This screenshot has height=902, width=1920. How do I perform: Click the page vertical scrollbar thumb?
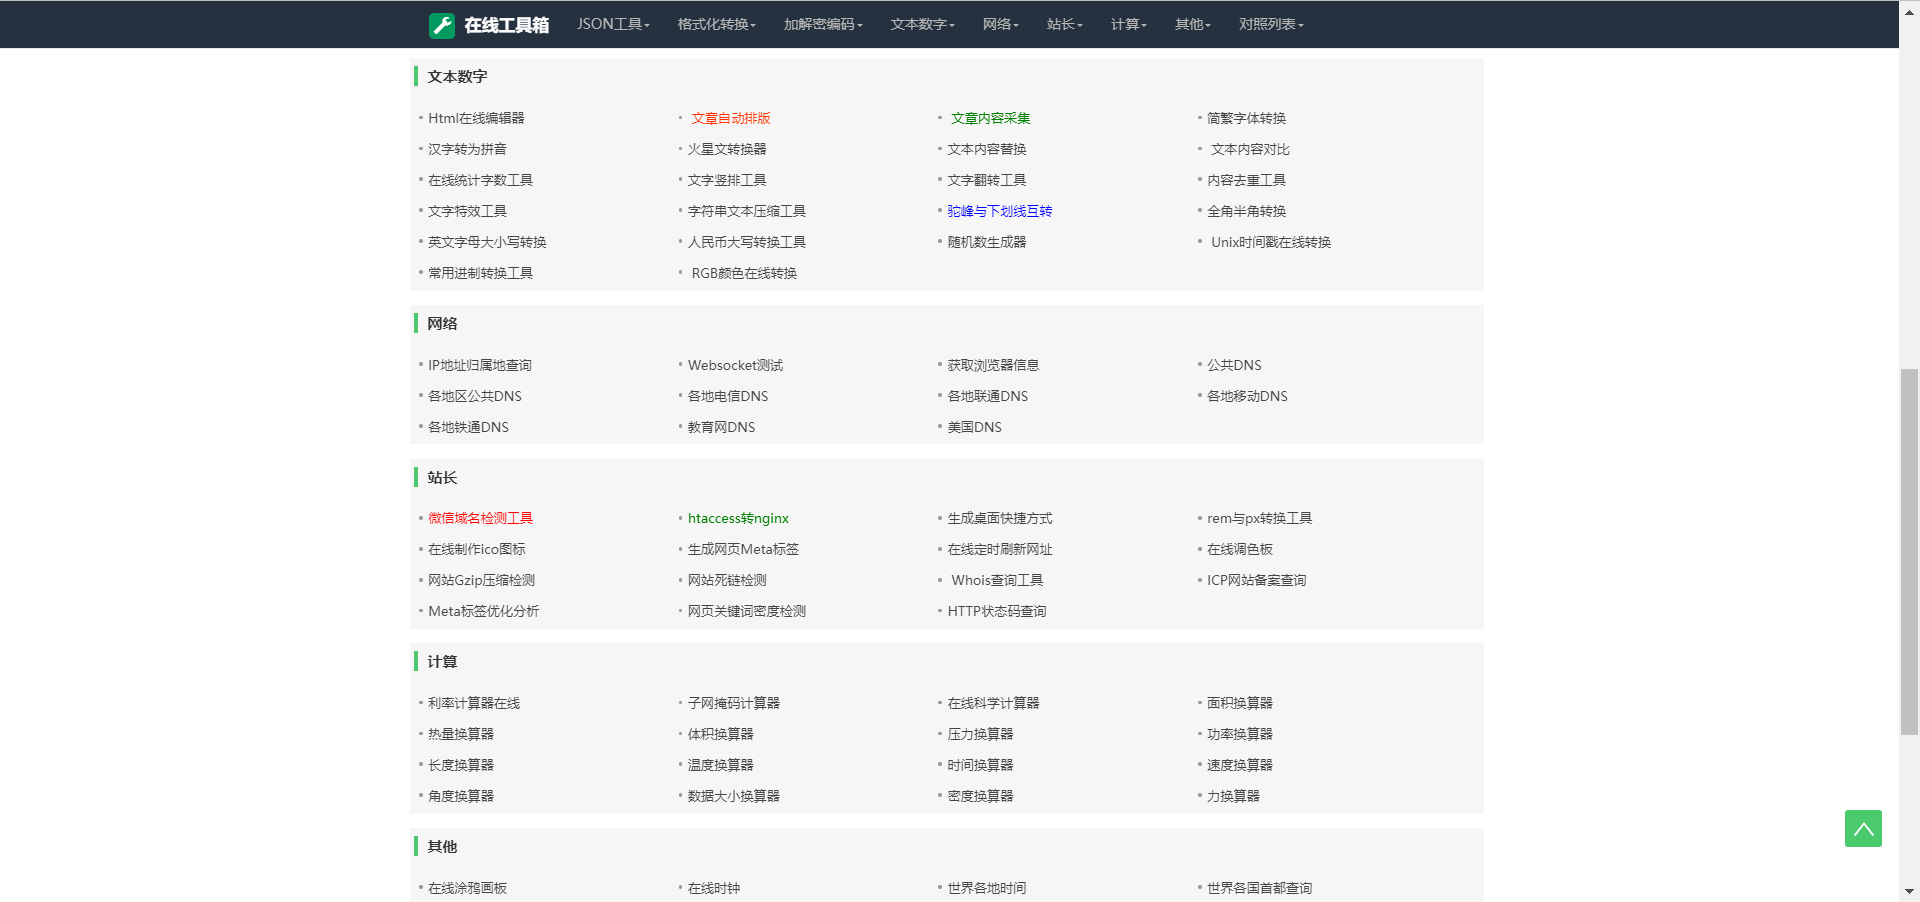(1909, 550)
